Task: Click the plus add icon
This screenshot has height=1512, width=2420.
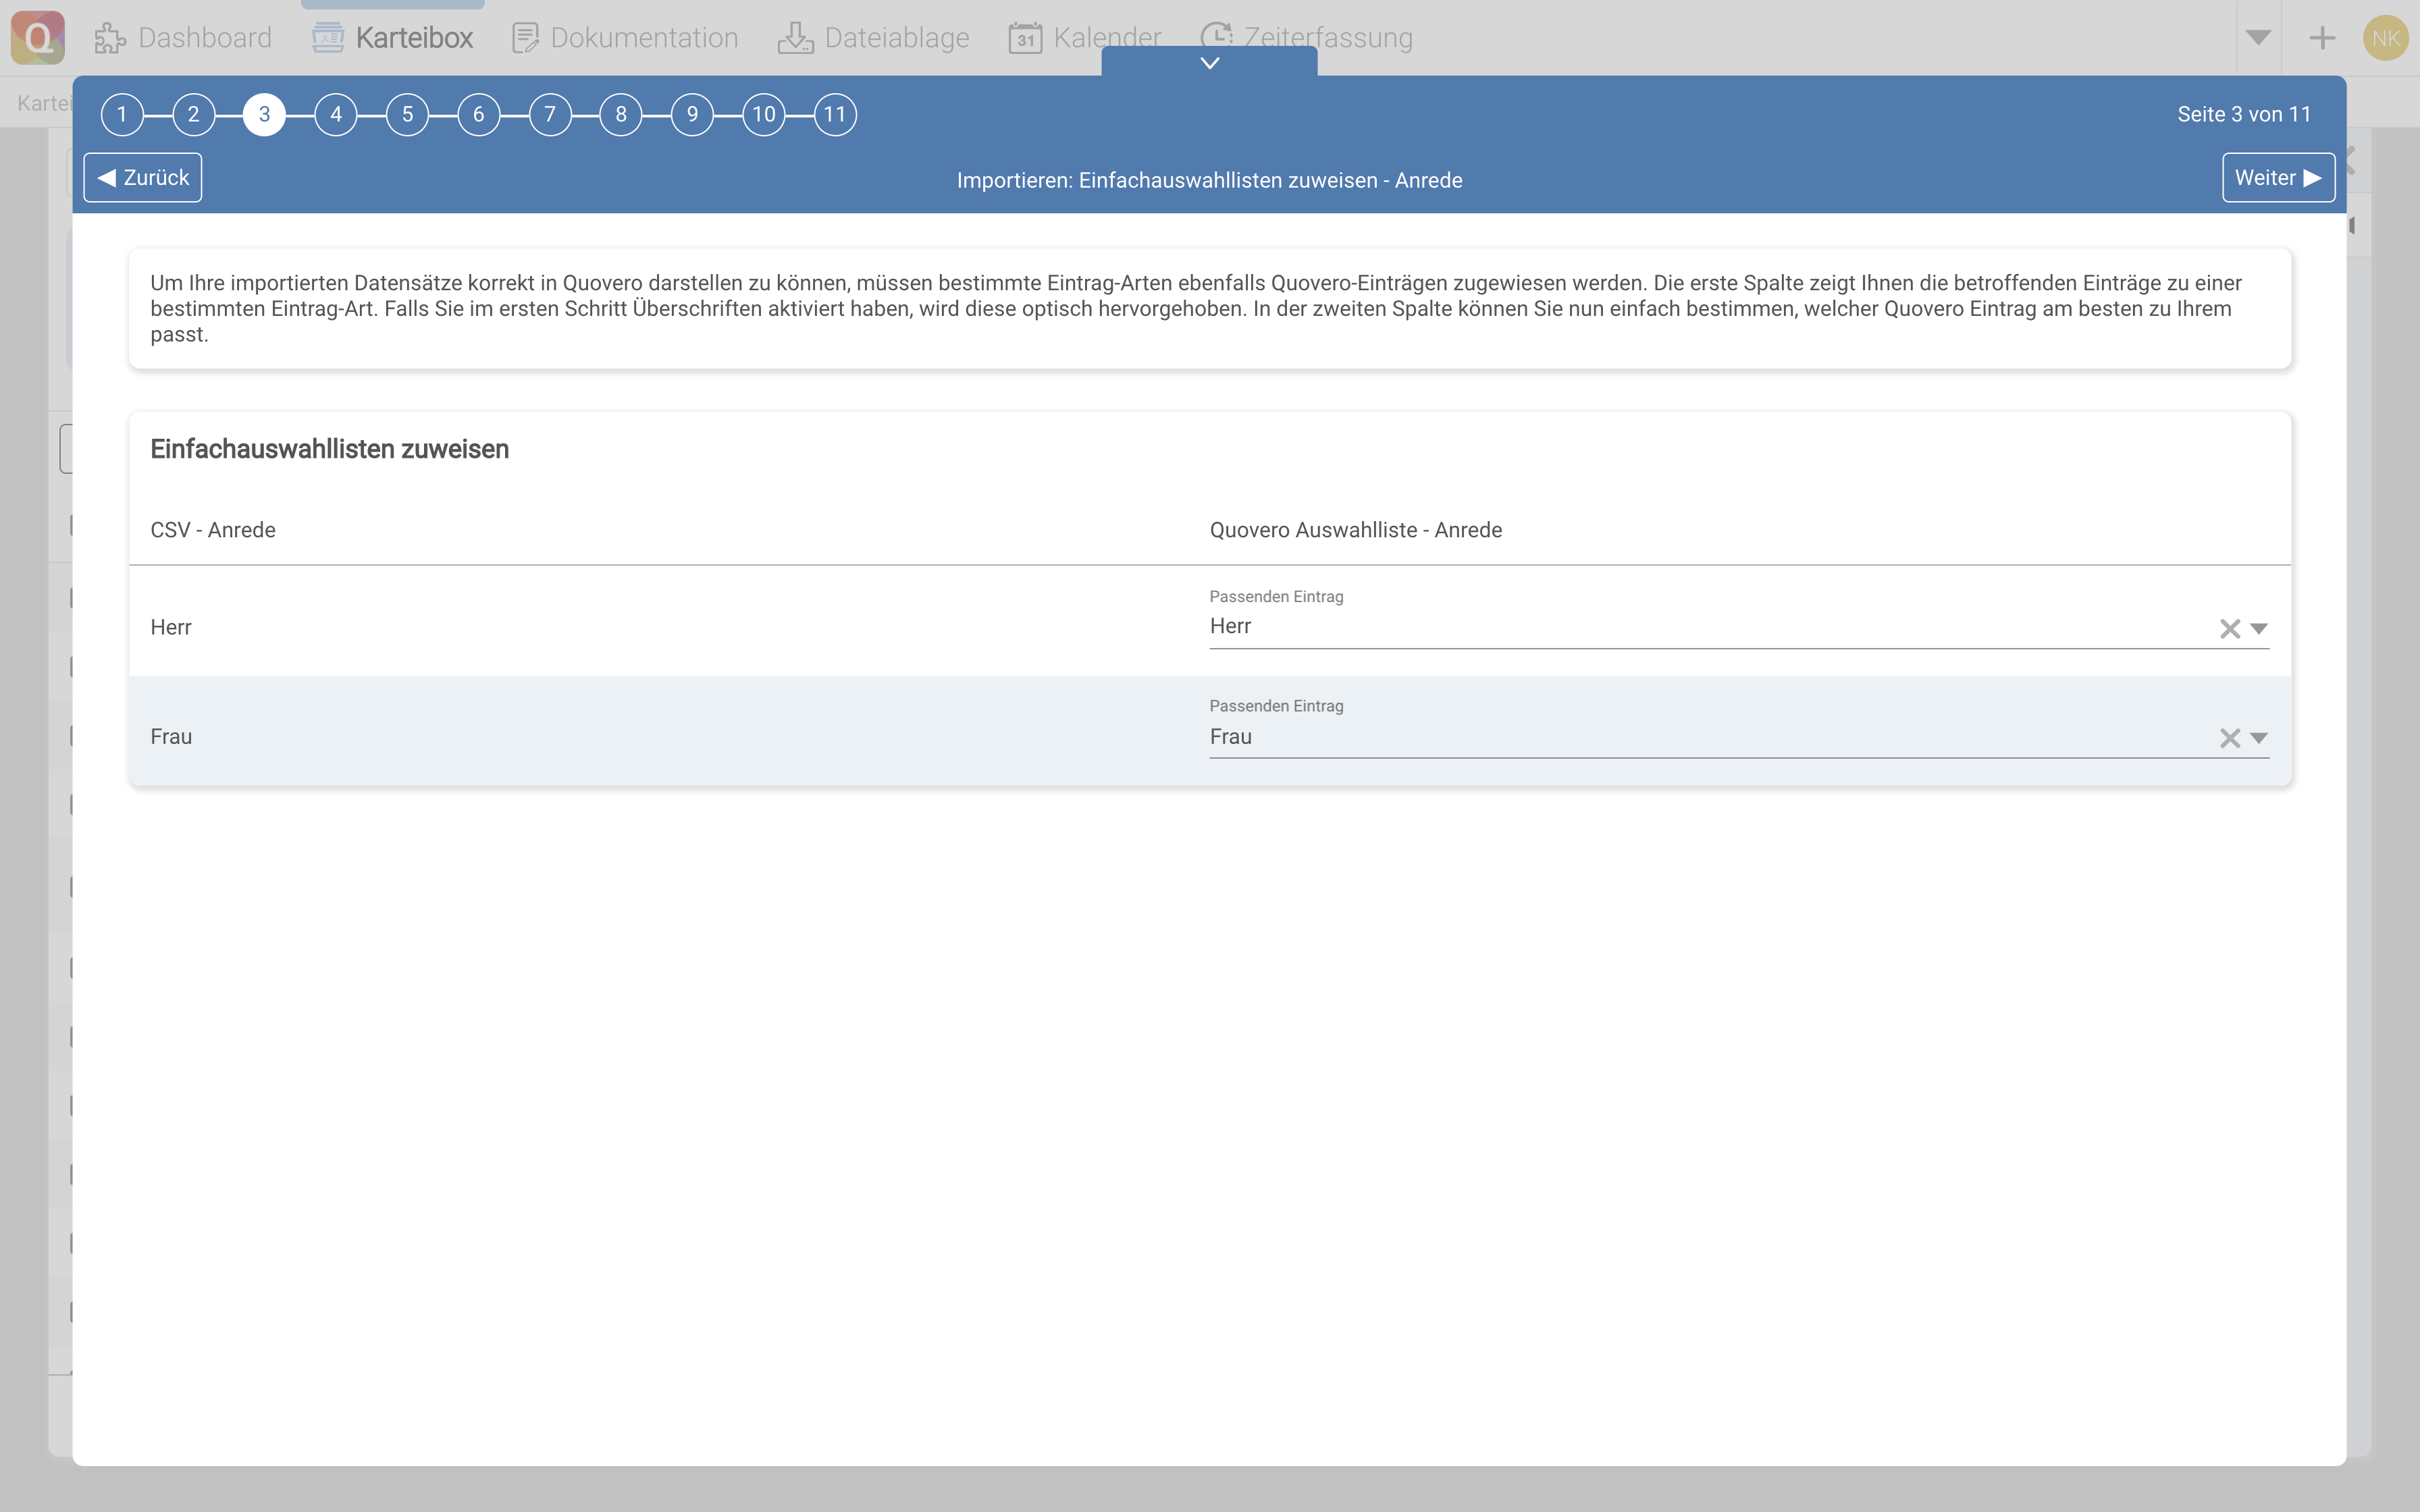Action: [x=2322, y=38]
